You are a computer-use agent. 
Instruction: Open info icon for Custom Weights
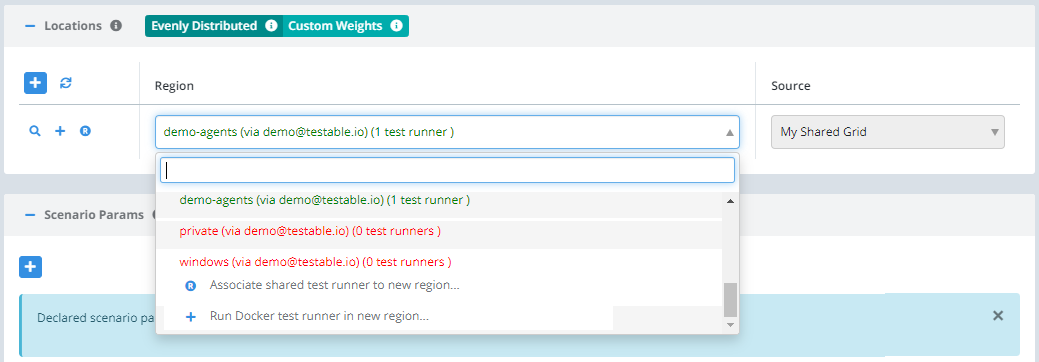click(x=396, y=26)
